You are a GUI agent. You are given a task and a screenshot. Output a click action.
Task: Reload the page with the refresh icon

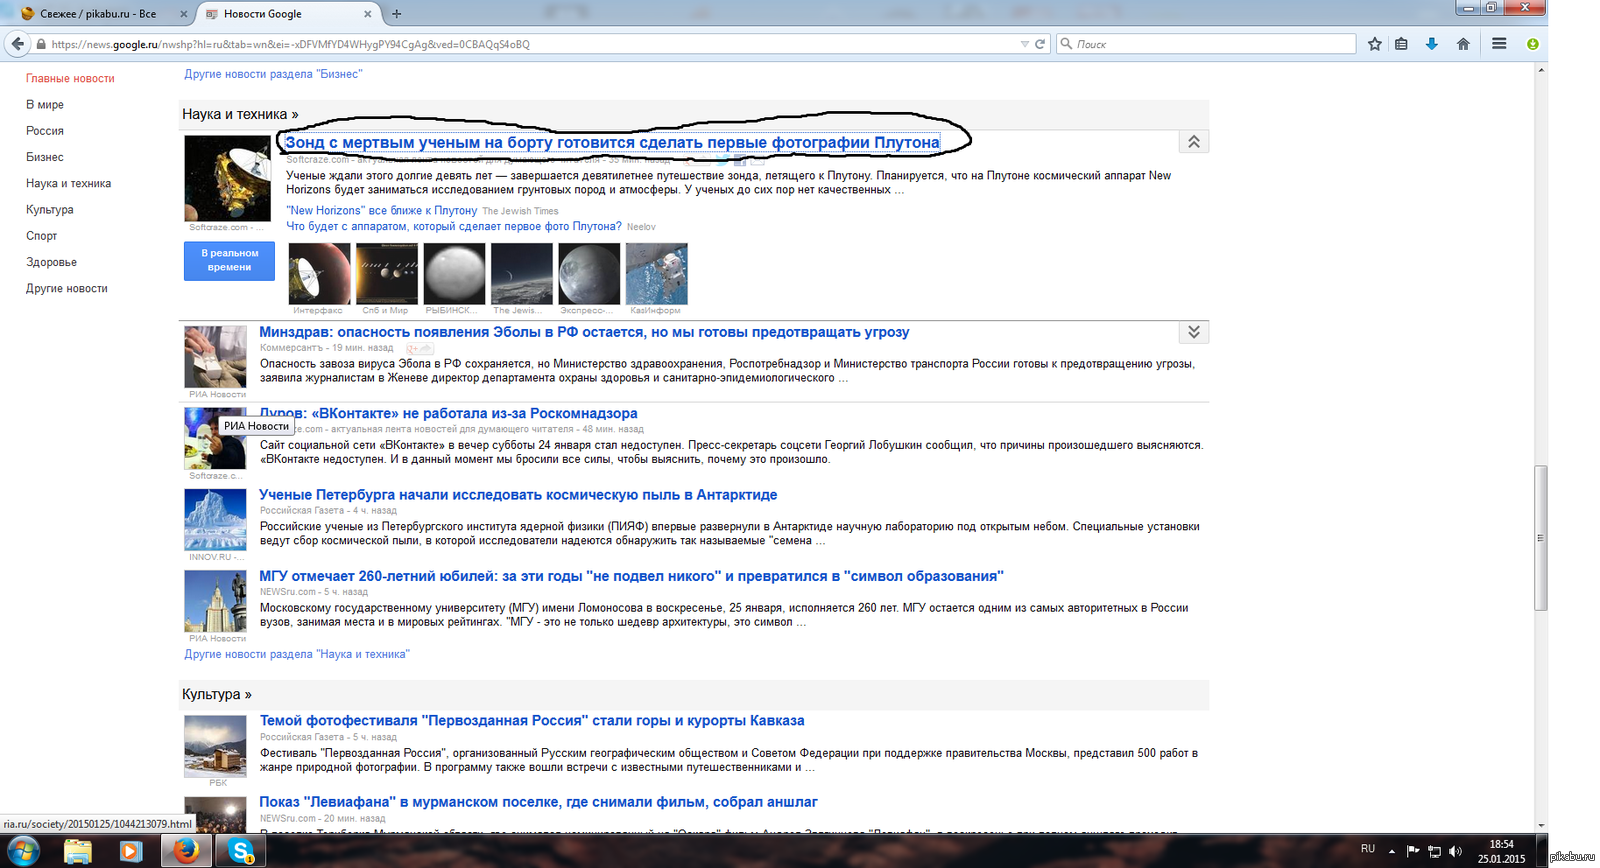(x=1040, y=44)
